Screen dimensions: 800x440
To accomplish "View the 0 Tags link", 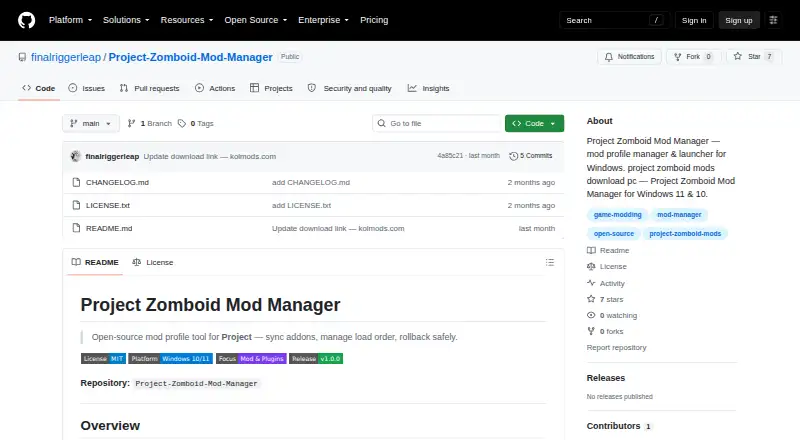I will [196, 124].
